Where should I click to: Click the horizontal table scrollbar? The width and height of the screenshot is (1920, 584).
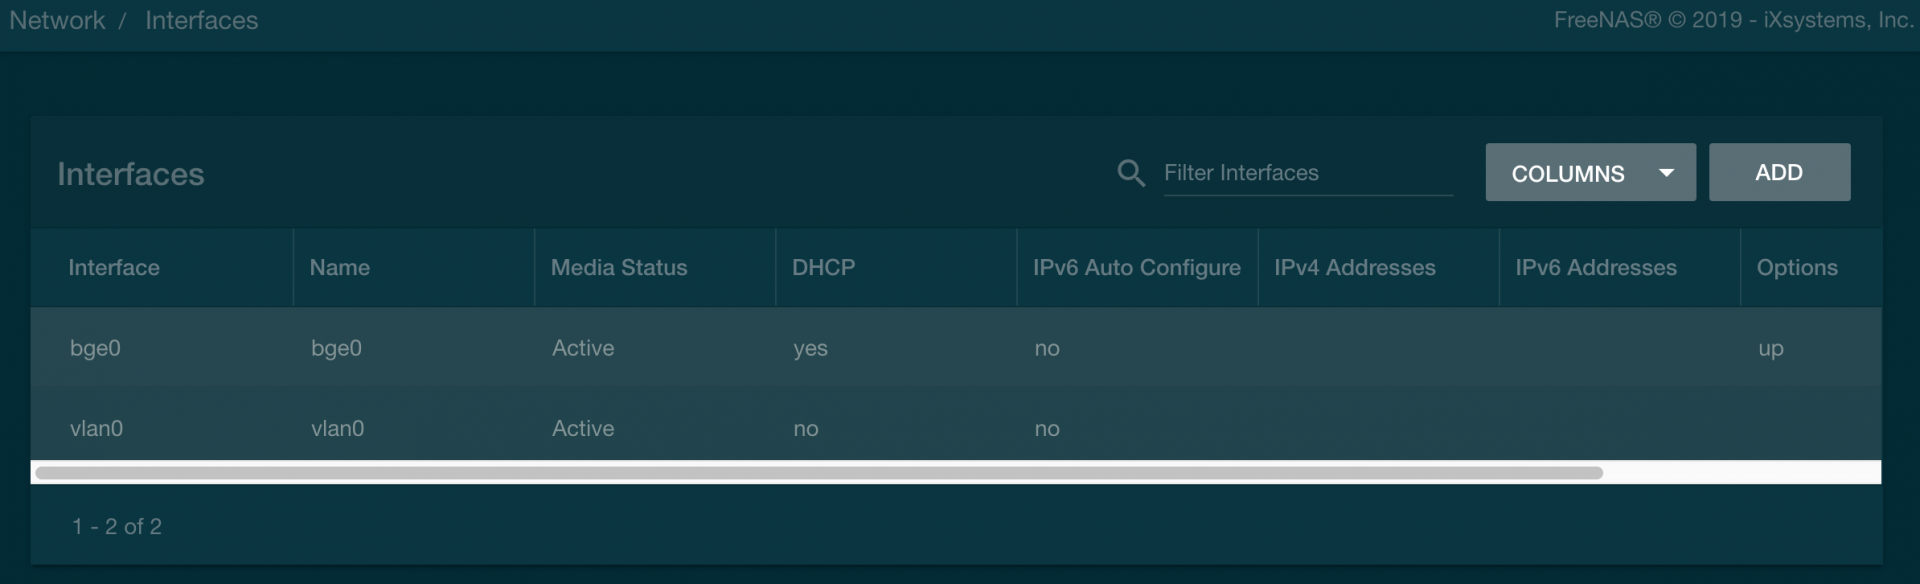tap(818, 472)
